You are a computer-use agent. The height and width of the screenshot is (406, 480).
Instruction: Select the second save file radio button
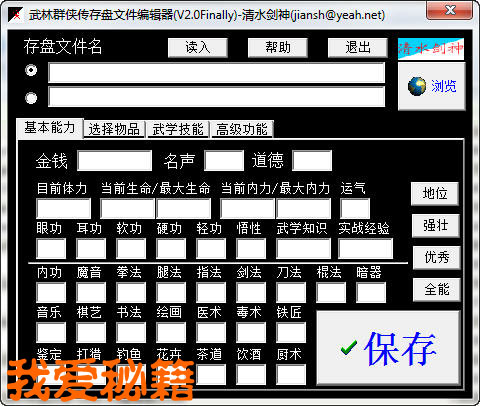31,98
